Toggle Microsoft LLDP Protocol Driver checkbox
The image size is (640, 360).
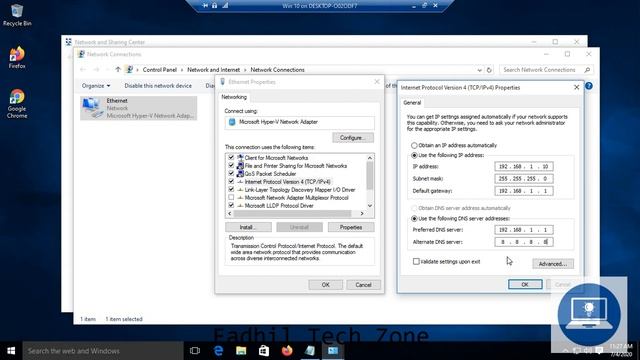pos(231,205)
